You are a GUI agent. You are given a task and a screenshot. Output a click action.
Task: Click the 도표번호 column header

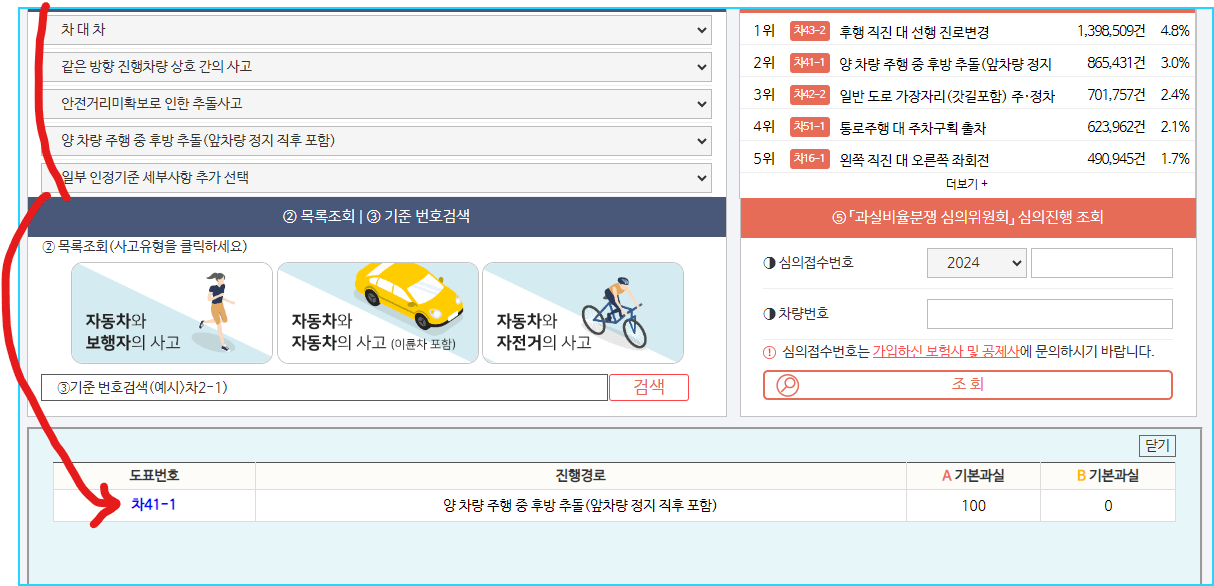pyautogui.click(x=155, y=476)
